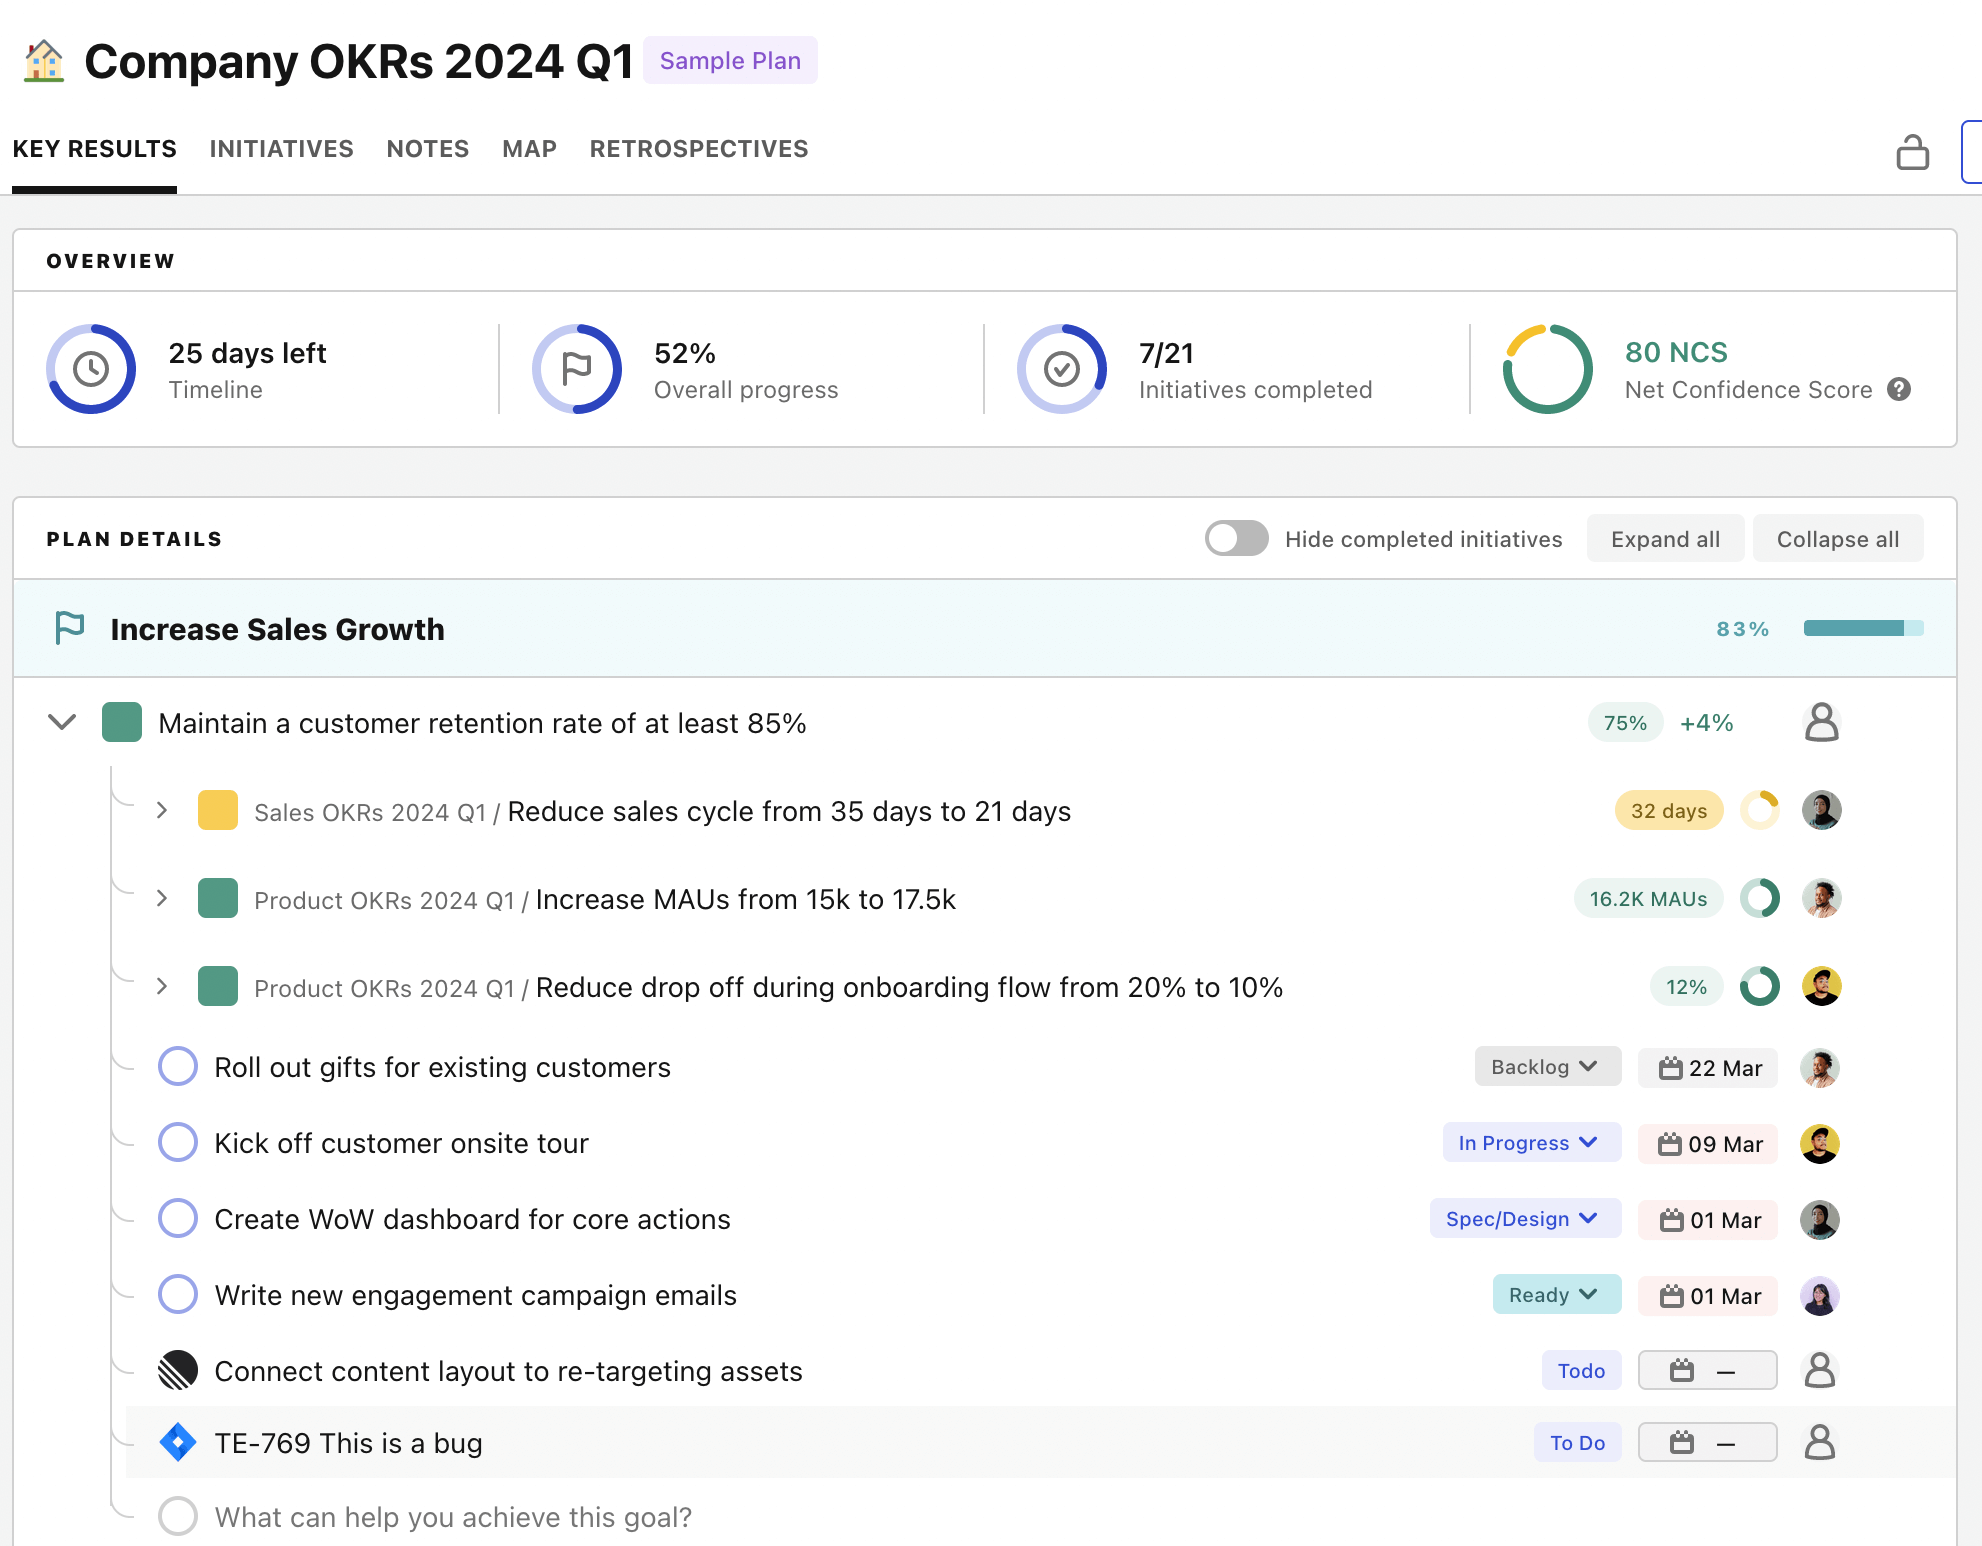
Task: Check off Write new engagement campaign emails
Action: [178, 1294]
